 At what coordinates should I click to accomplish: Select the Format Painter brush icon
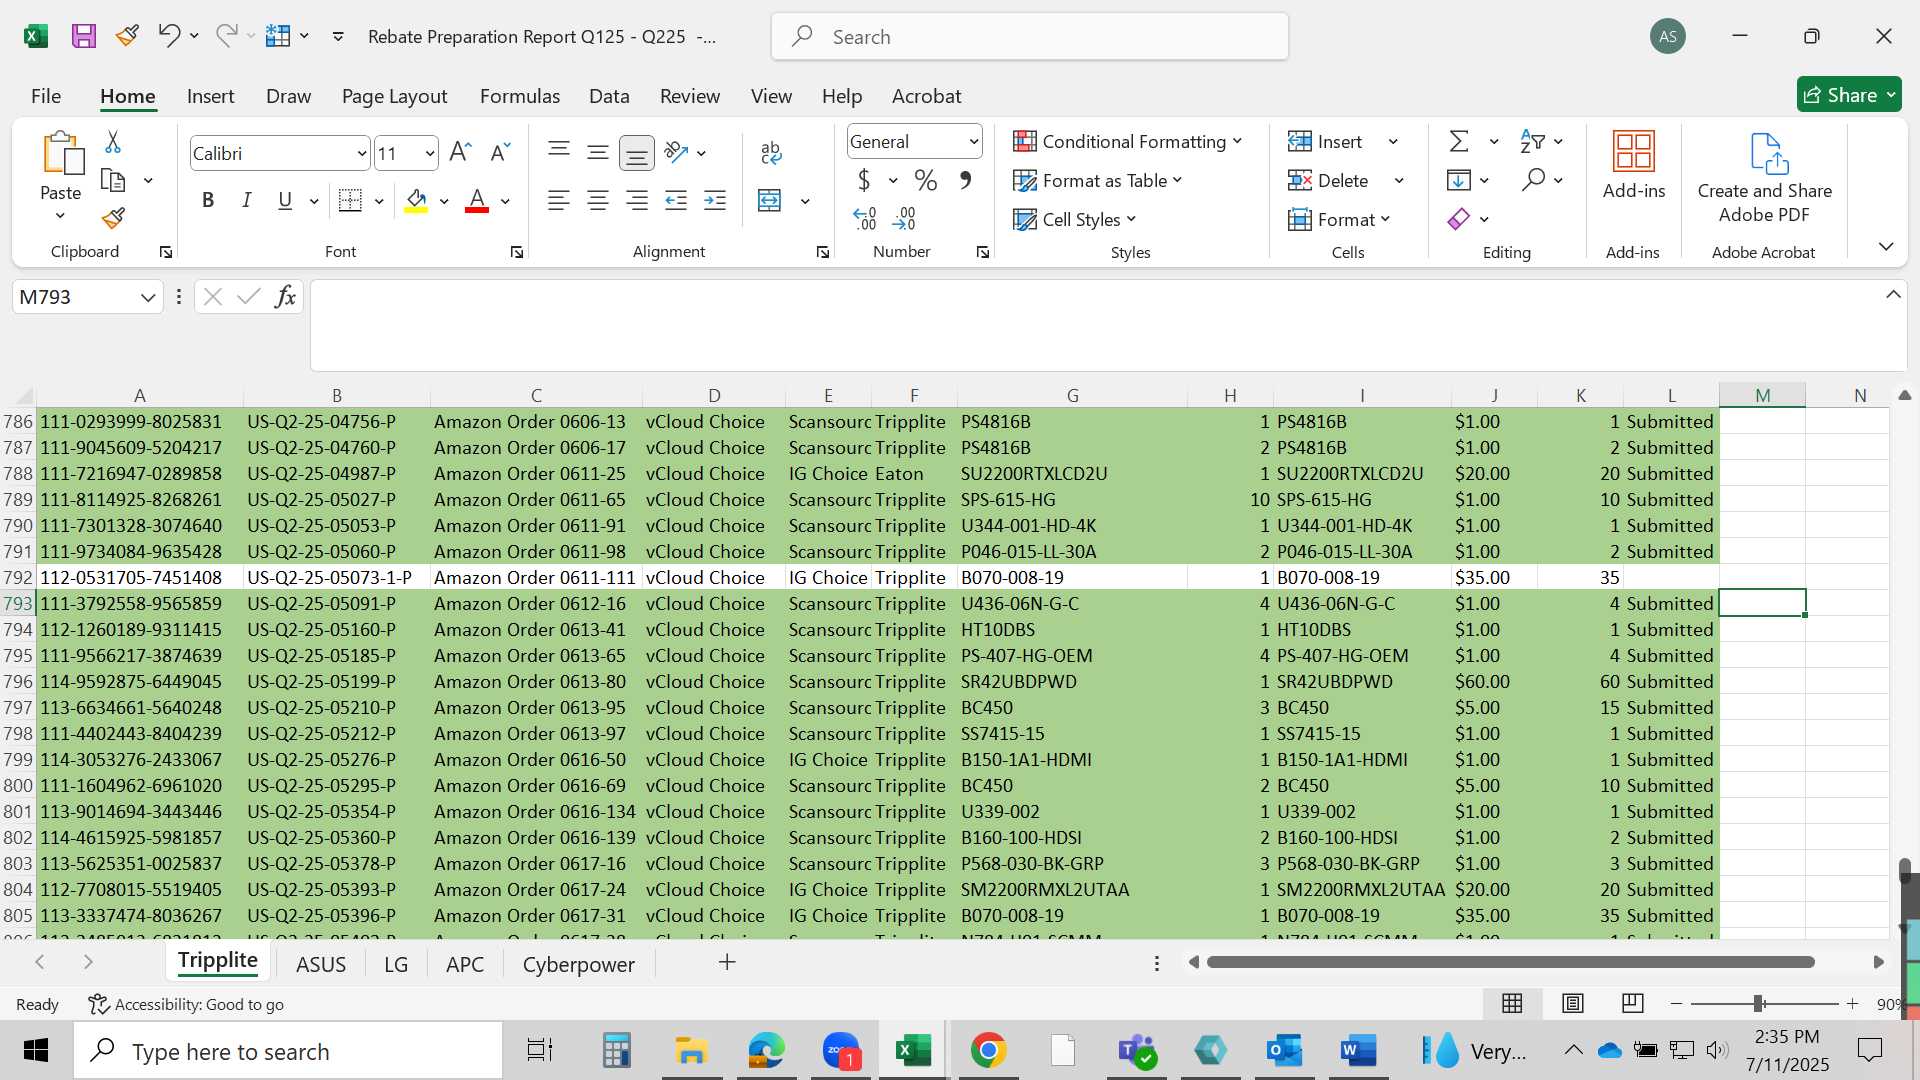coord(113,218)
